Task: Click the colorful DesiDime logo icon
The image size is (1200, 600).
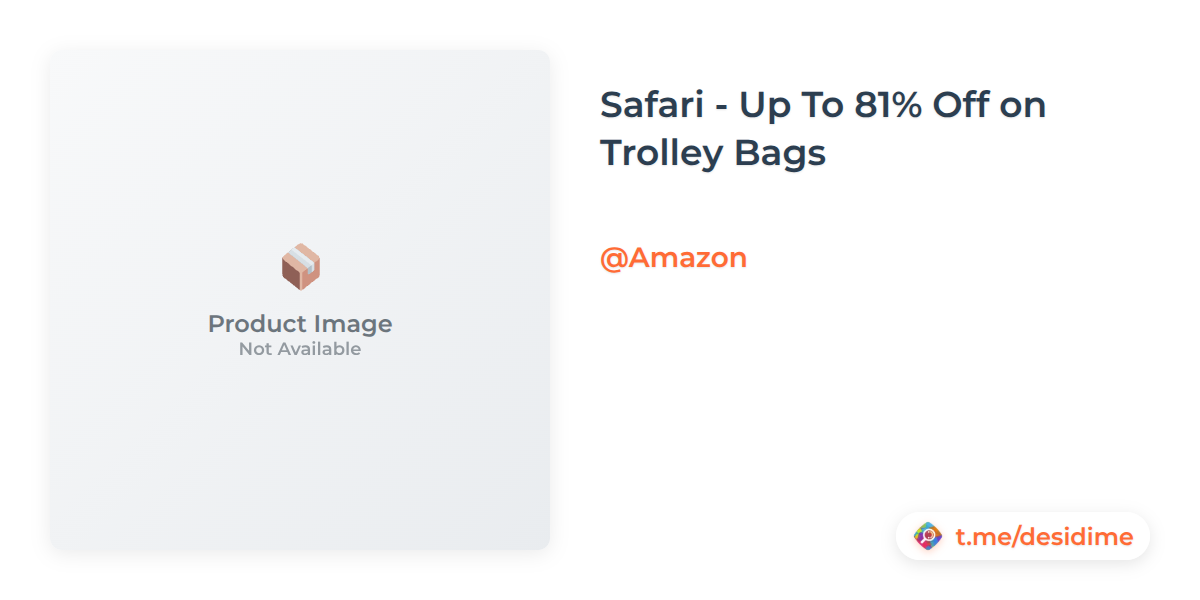Action: point(928,537)
